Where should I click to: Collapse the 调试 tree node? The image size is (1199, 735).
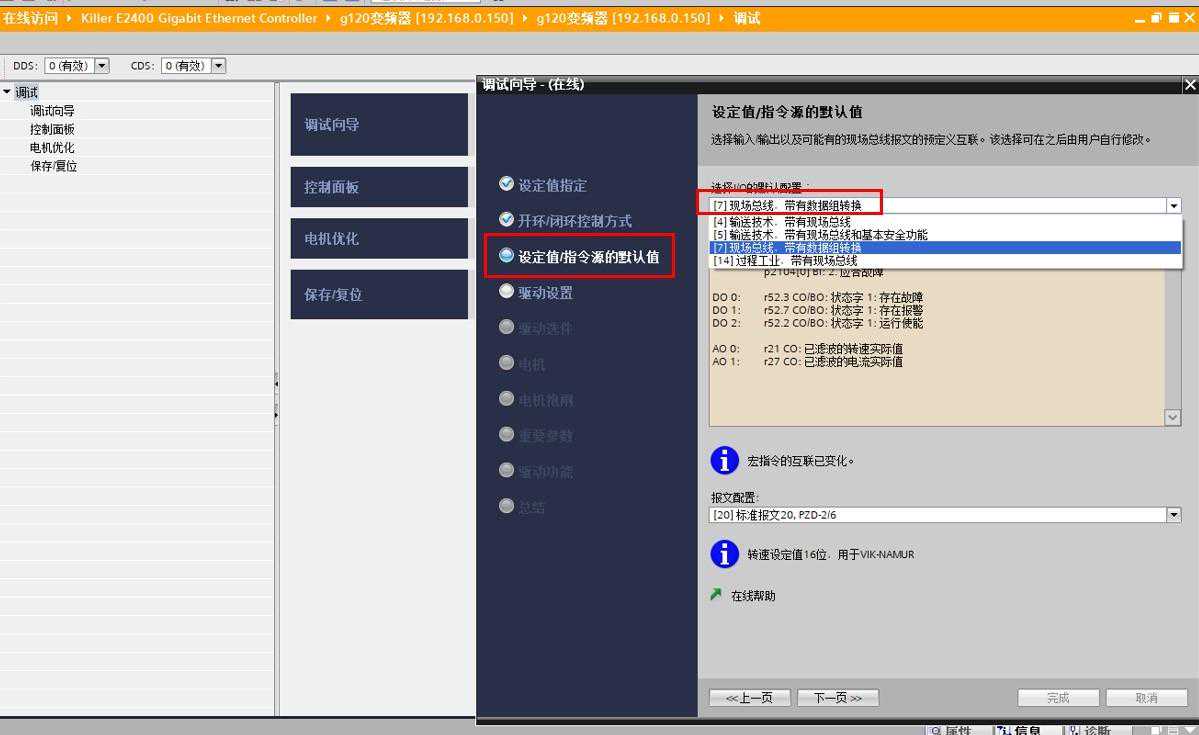pyautogui.click(x=8, y=92)
